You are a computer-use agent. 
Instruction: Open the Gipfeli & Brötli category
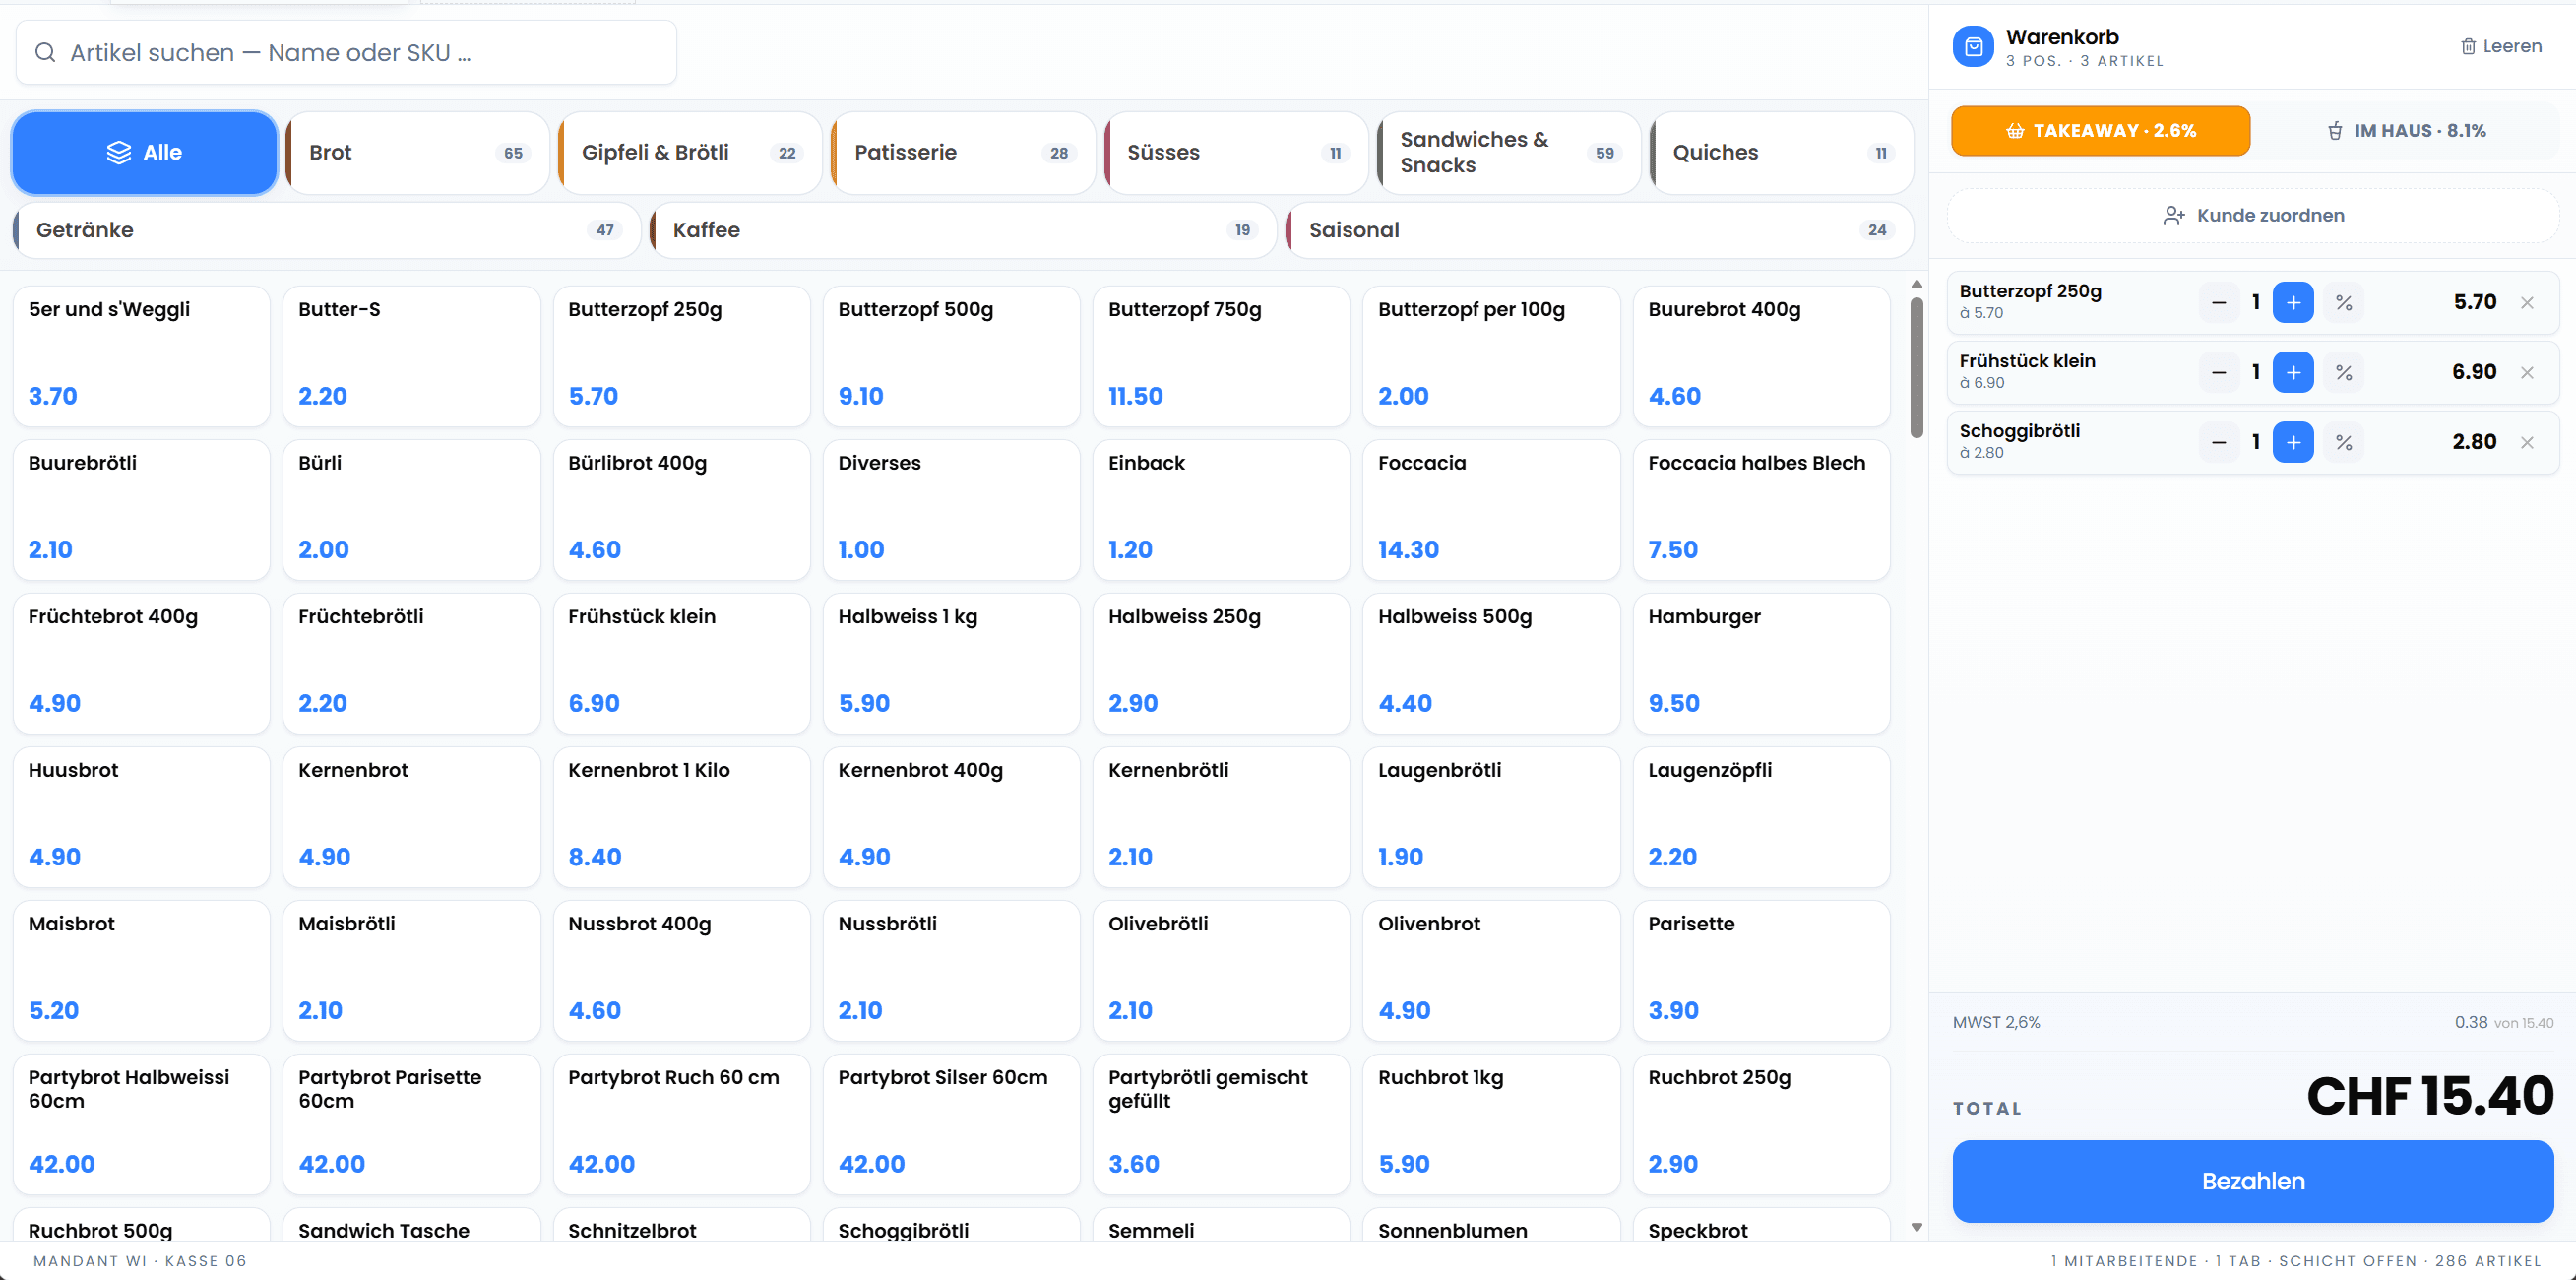point(690,152)
